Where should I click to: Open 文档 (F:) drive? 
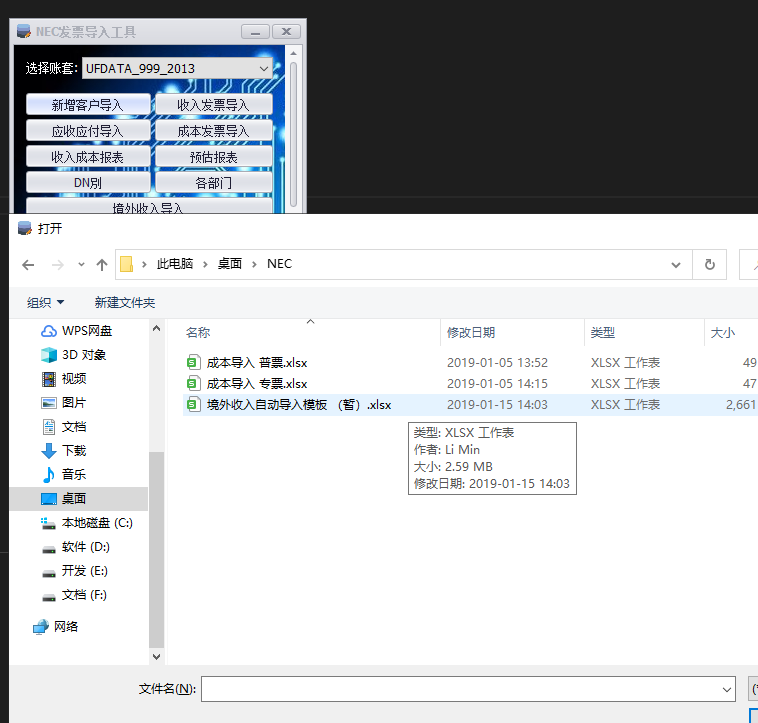(x=74, y=594)
